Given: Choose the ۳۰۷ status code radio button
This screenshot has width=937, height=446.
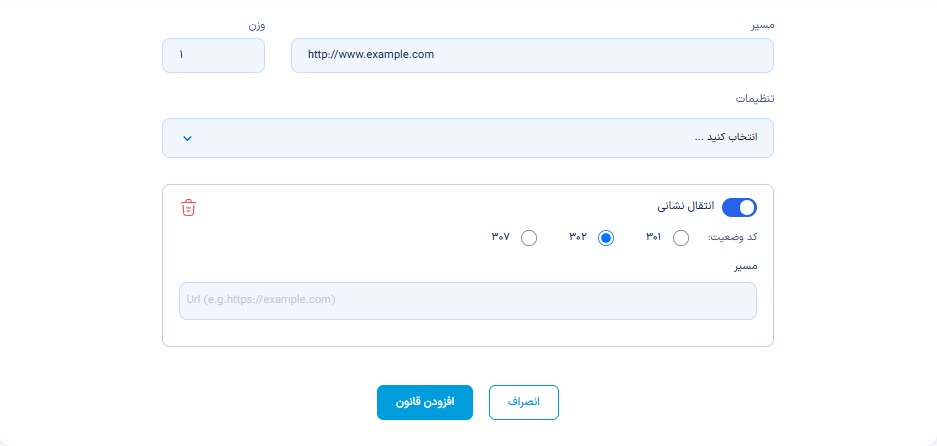Looking at the screenshot, I should (x=529, y=239).
